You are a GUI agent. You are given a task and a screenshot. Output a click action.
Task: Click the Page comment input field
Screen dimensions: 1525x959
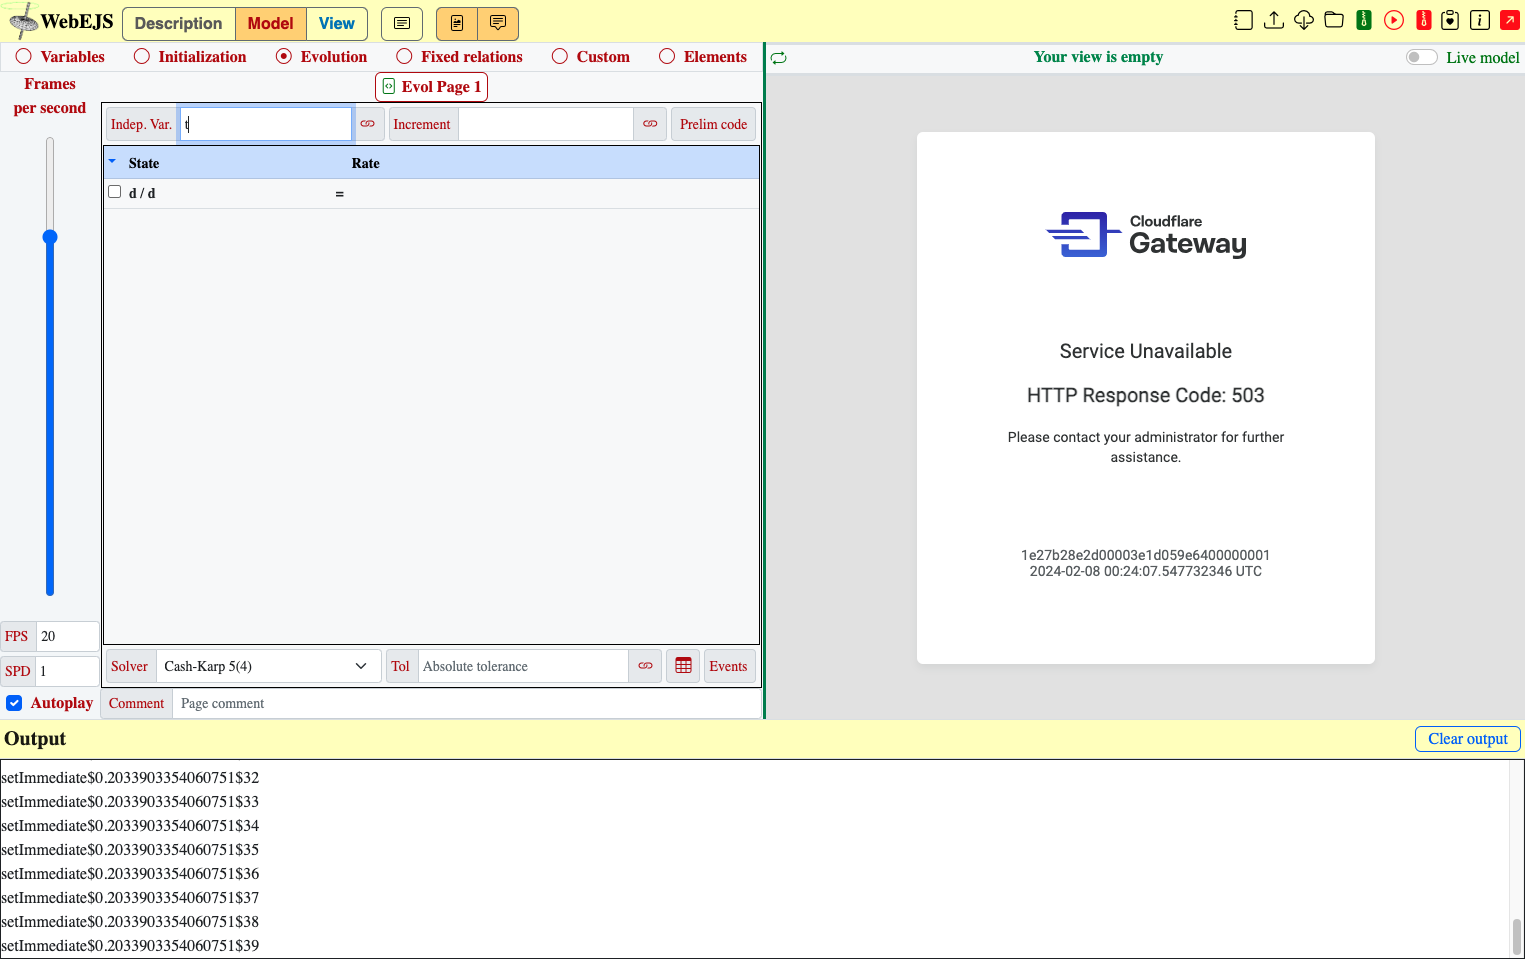click(468, 704)
